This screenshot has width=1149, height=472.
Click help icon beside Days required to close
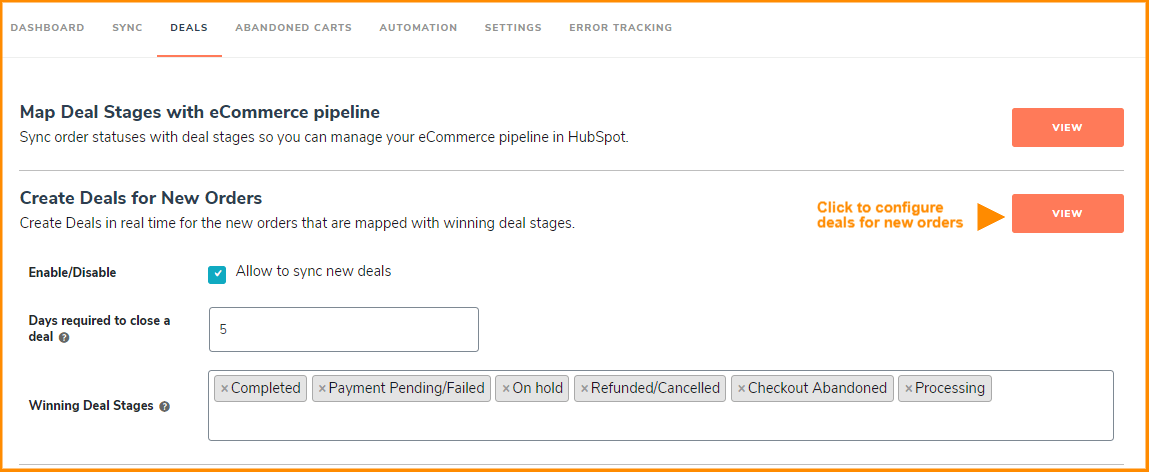[64, 338]
